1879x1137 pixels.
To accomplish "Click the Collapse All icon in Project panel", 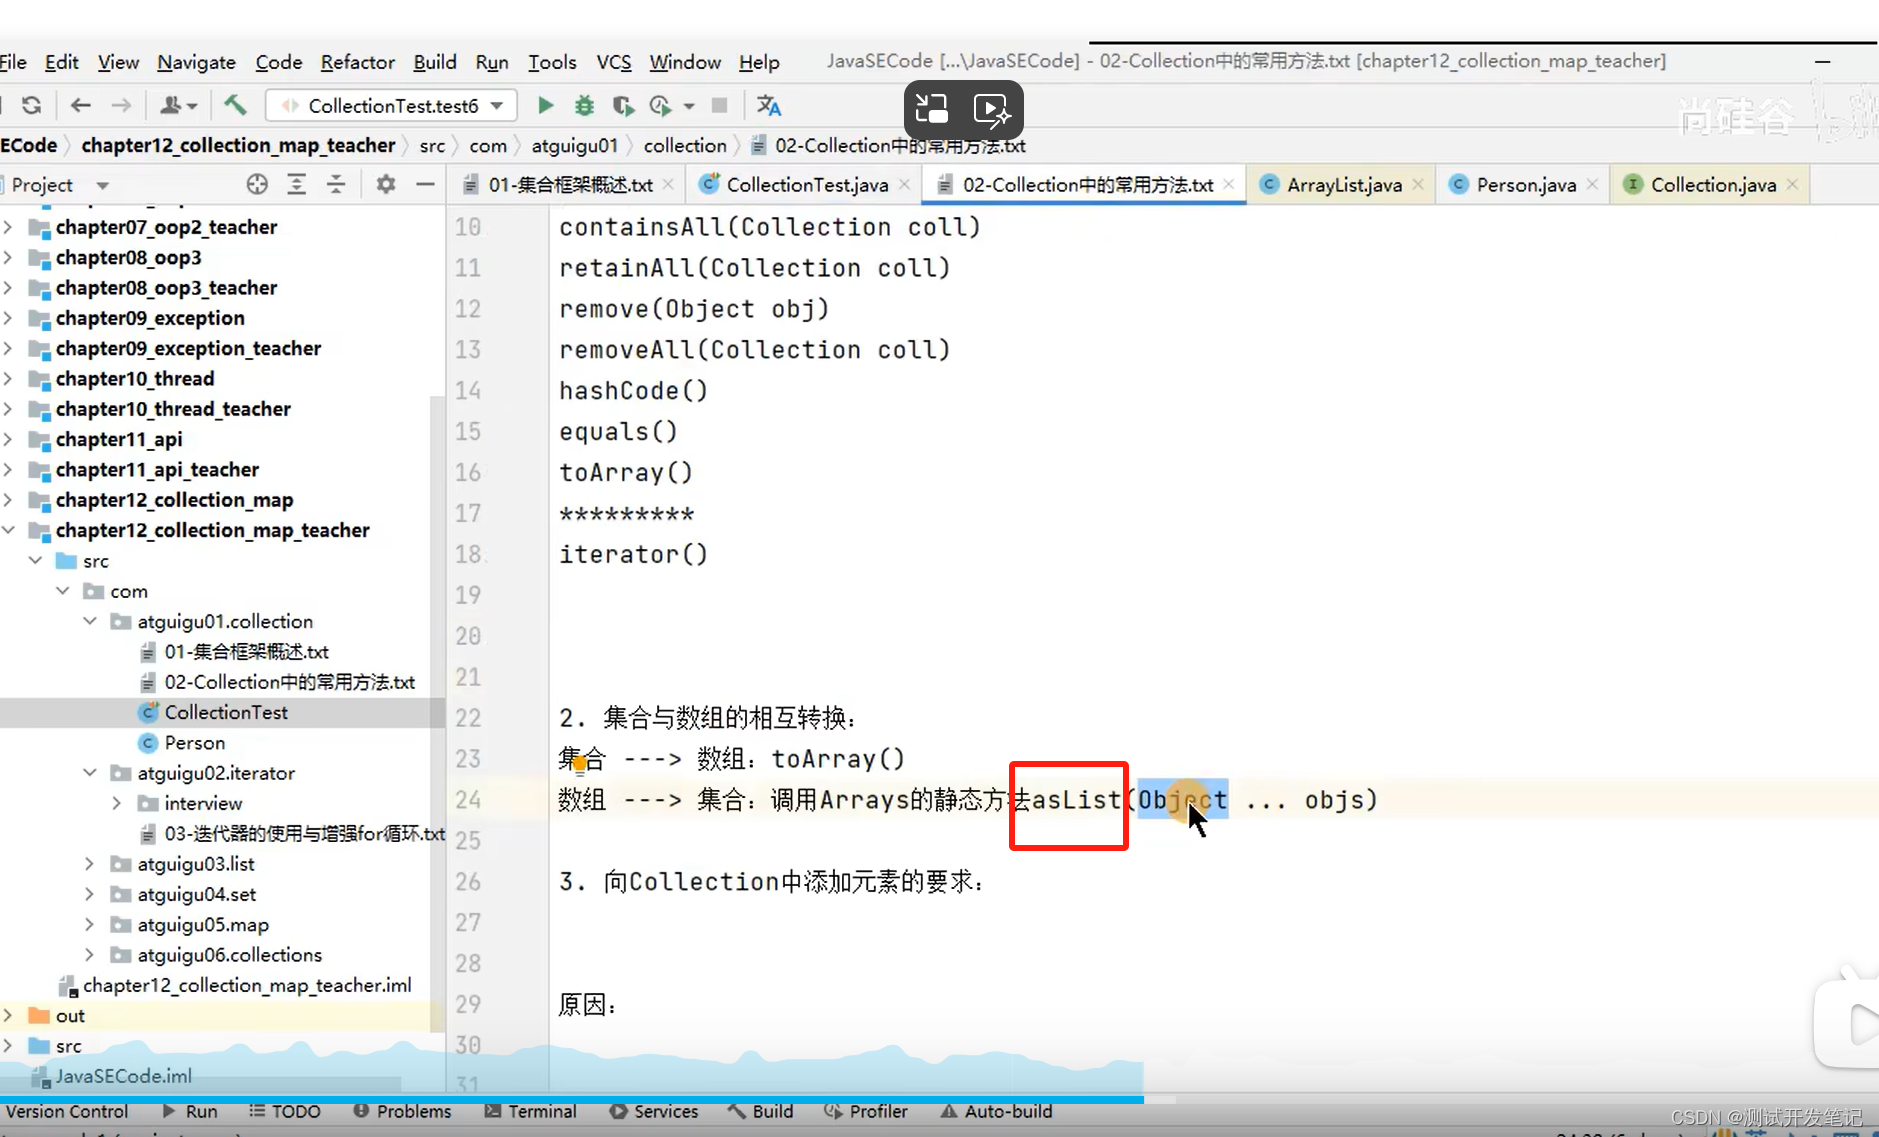I will tap(336, 184).
